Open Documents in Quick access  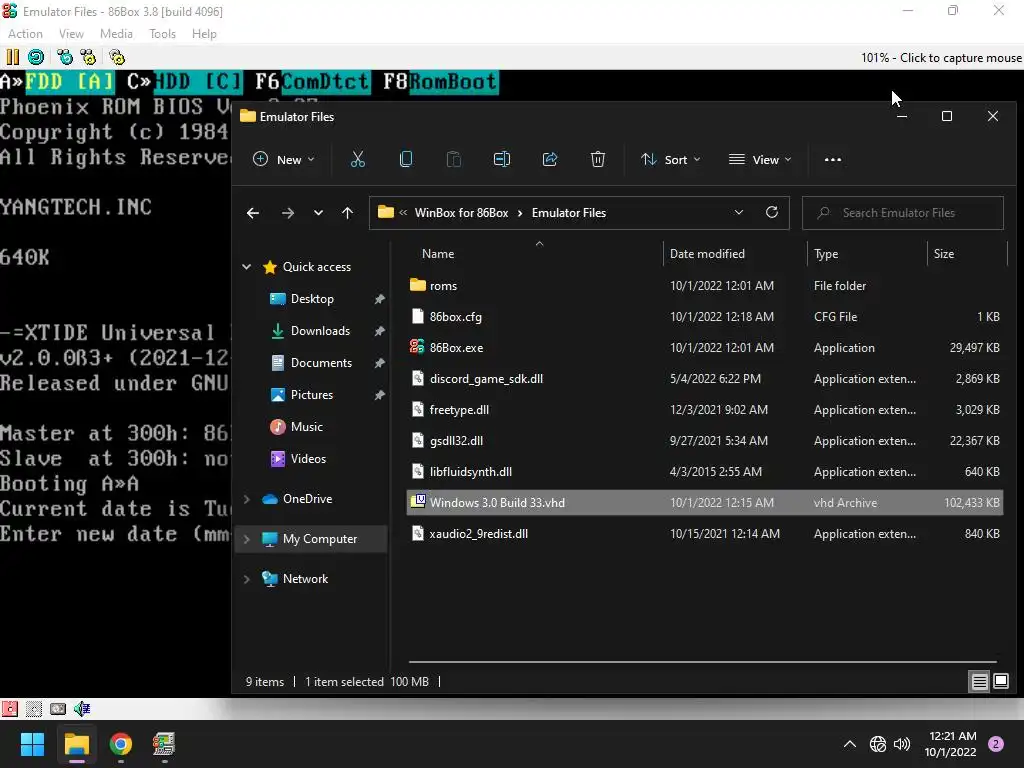point(311,363)
